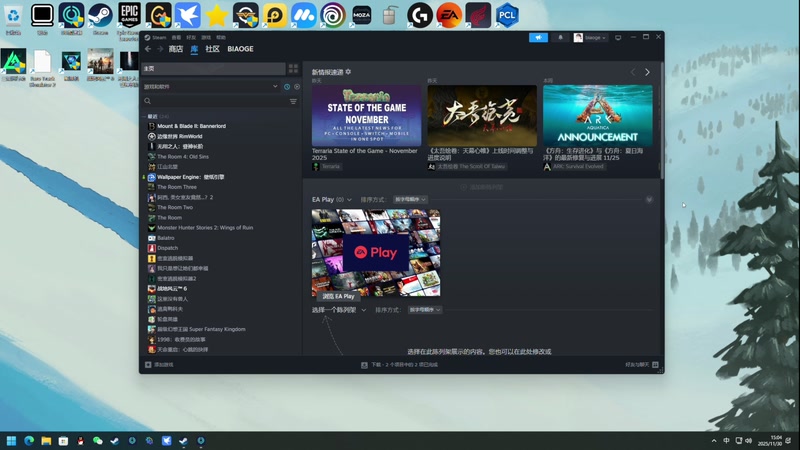This screenshot has width=800, height=450.
Task: Open second shelf sort order dropdown
Action: pyautogui.click(x=425, y=310)
